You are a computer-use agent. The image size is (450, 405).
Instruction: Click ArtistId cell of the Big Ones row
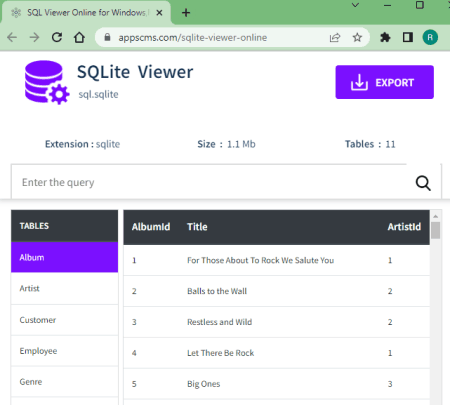click(390, 384)
